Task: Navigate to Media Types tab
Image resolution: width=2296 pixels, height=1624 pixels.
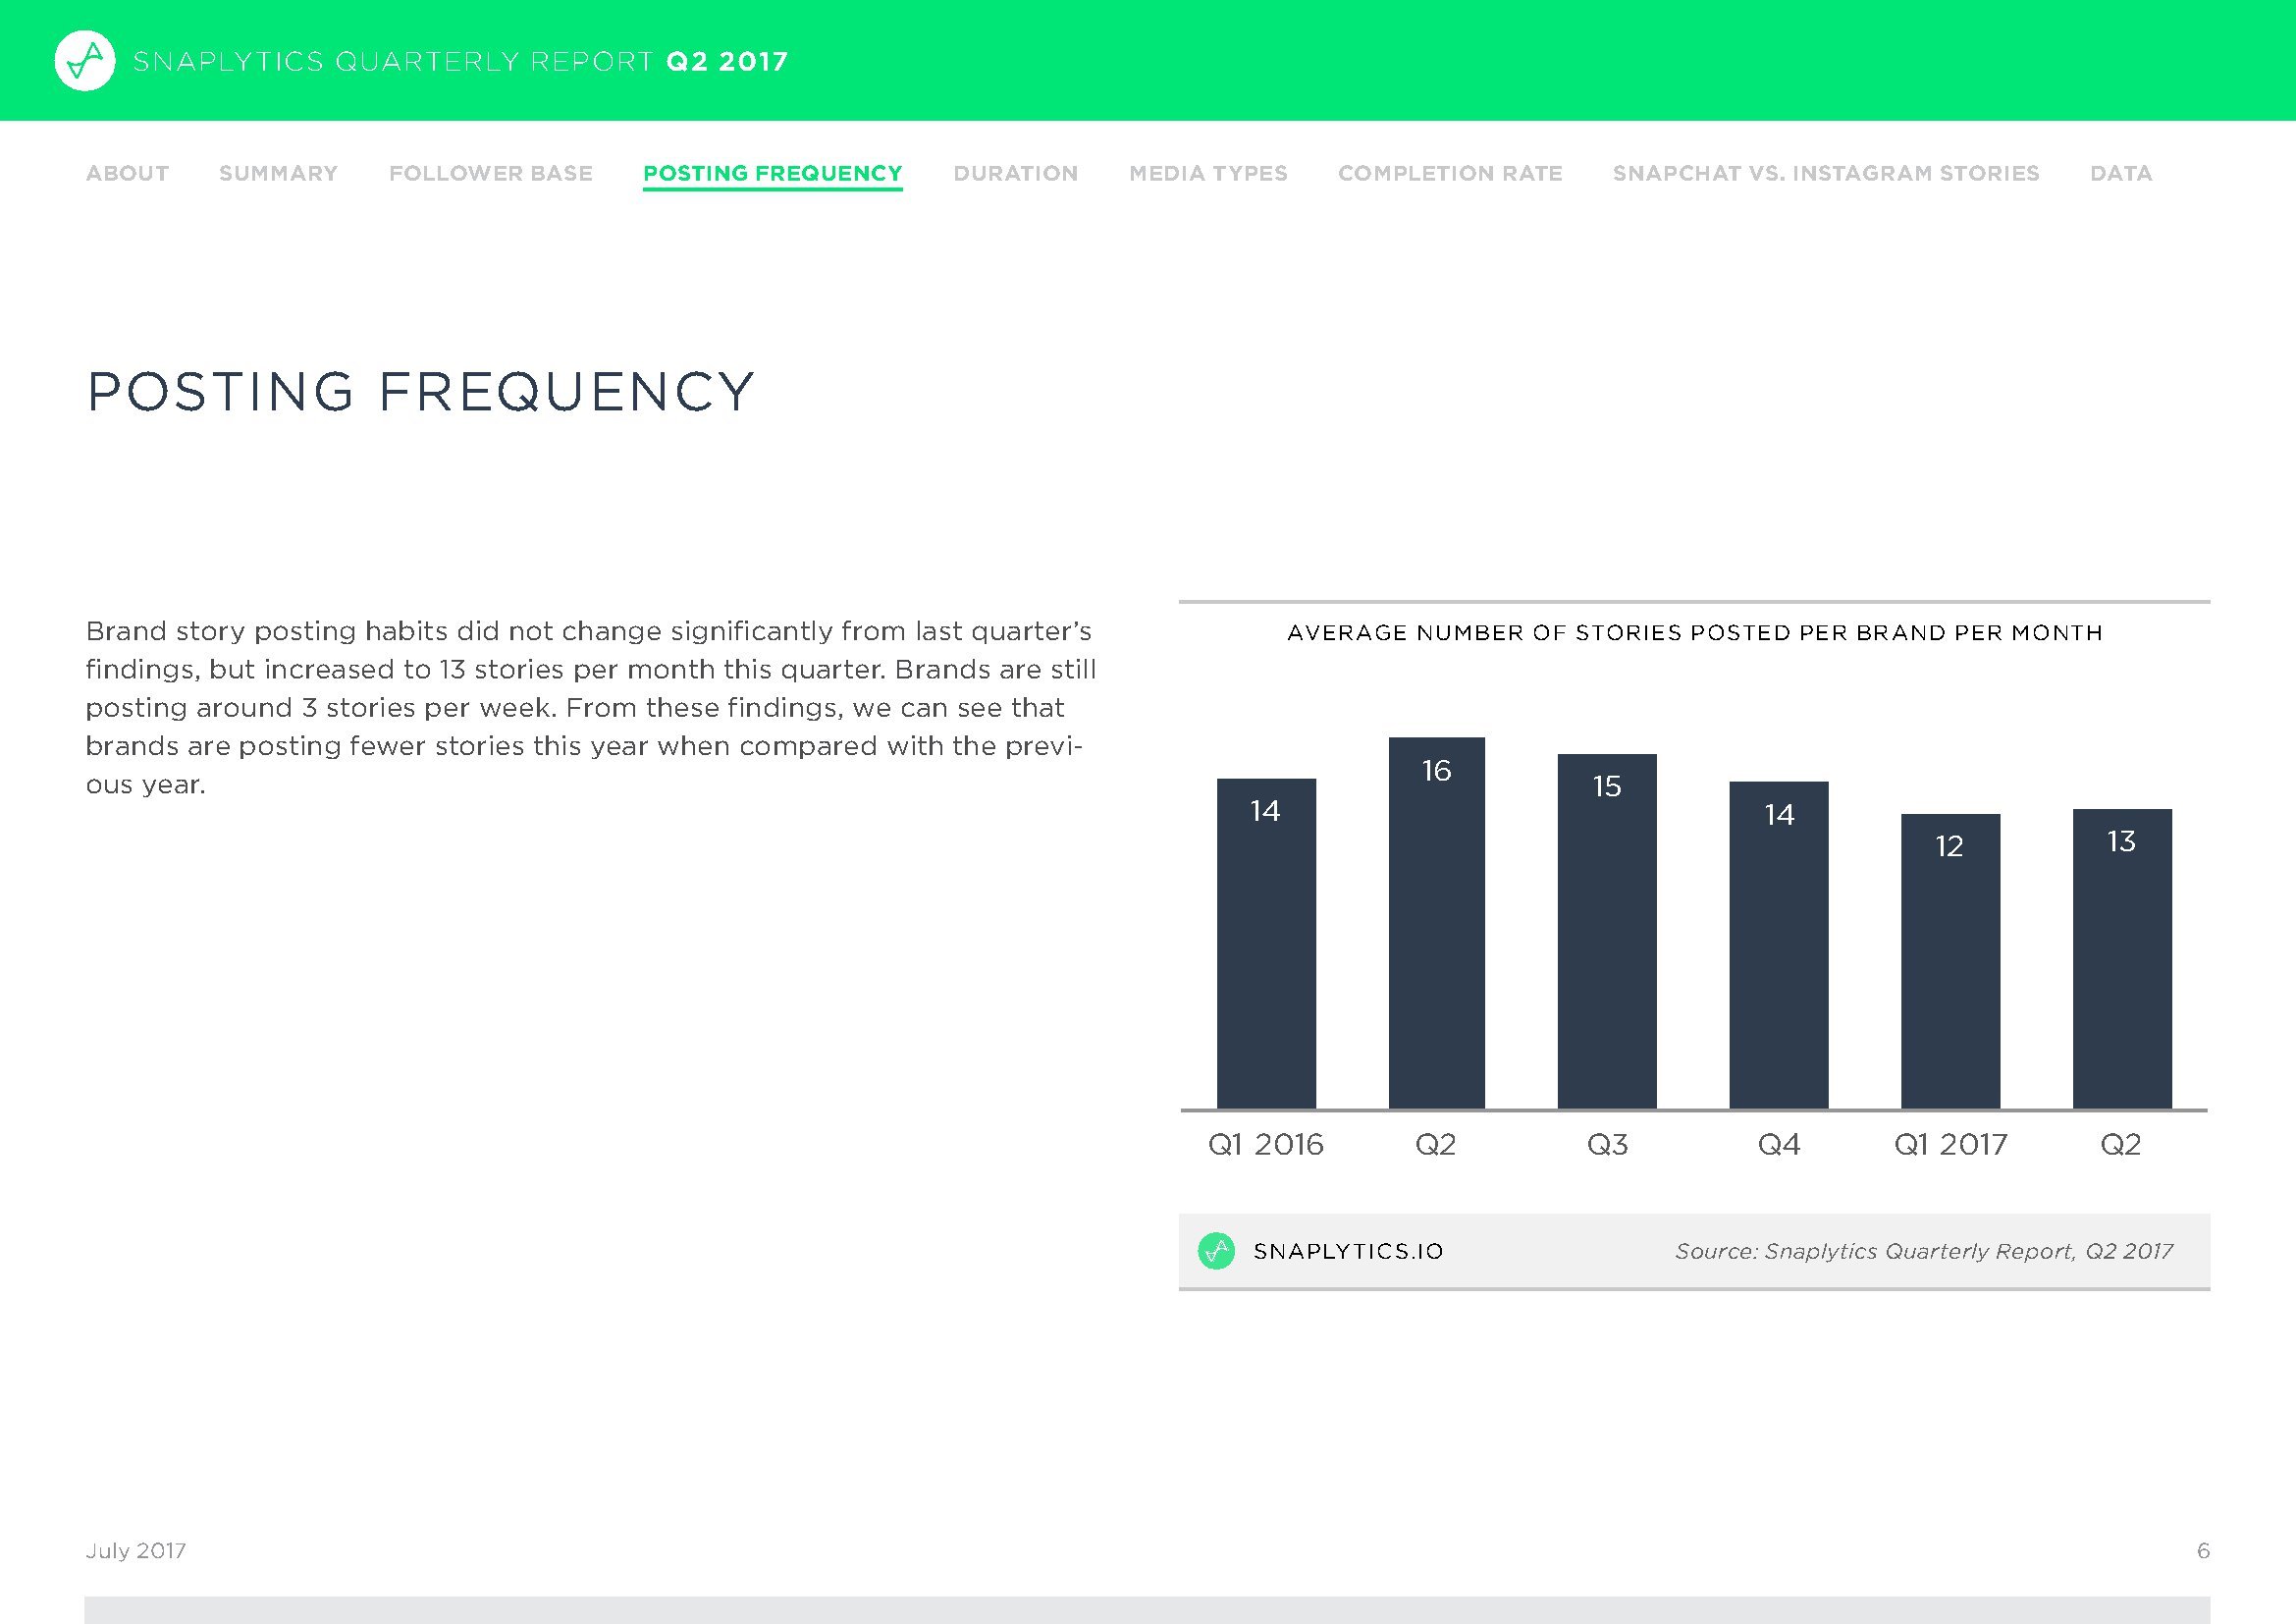Action: click(x=1208, y=173)
